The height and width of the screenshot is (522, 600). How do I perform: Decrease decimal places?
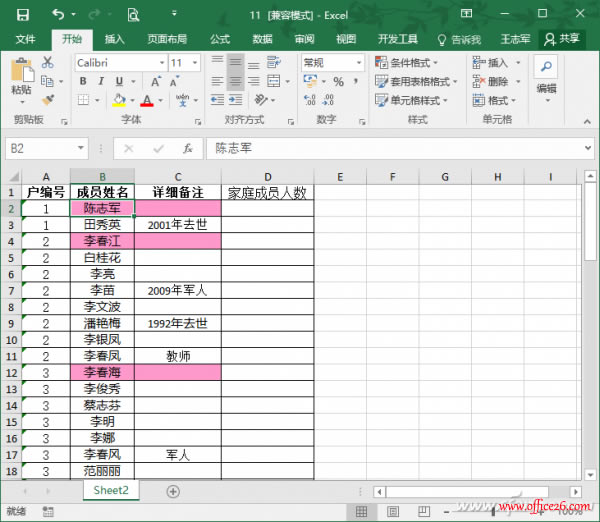(x=328, y=100)
